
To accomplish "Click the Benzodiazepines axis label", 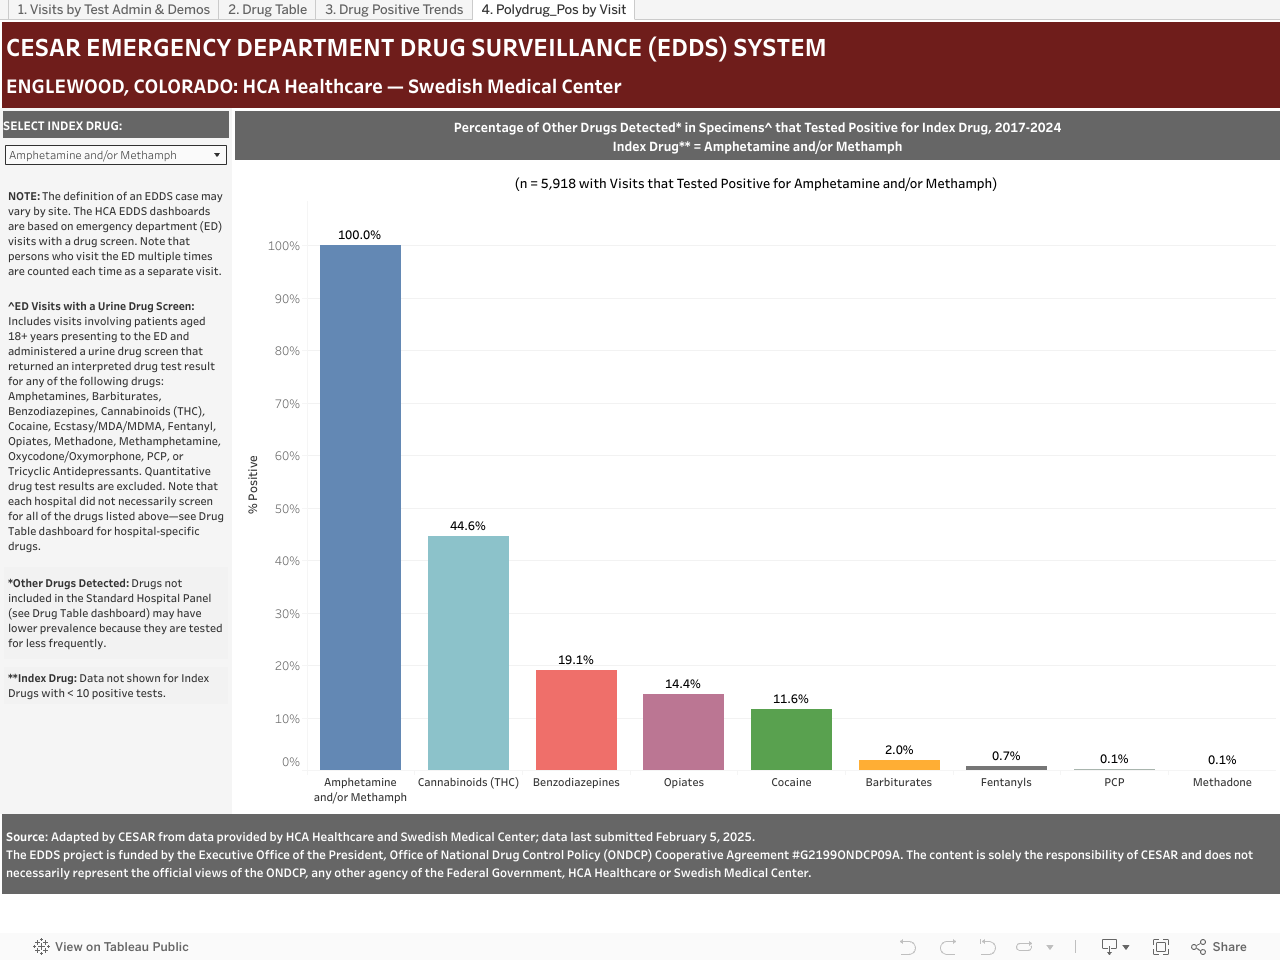I will pos(576,782).
